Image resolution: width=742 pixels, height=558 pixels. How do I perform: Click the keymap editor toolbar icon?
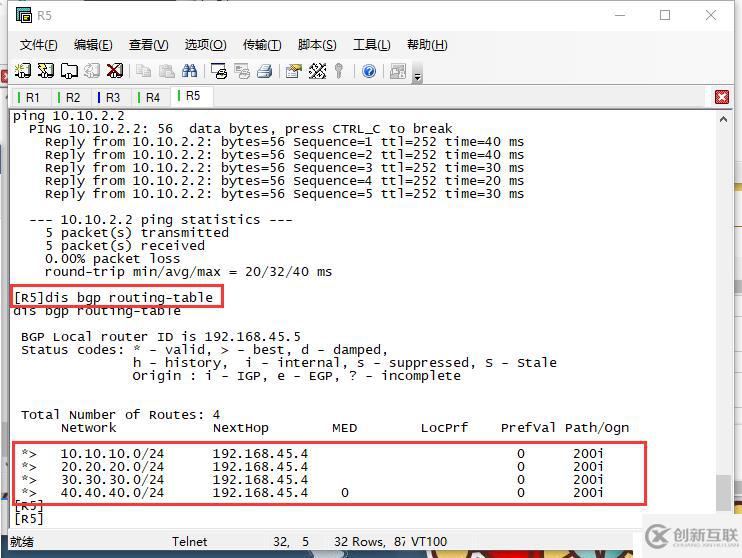click(x=317, y=71)
